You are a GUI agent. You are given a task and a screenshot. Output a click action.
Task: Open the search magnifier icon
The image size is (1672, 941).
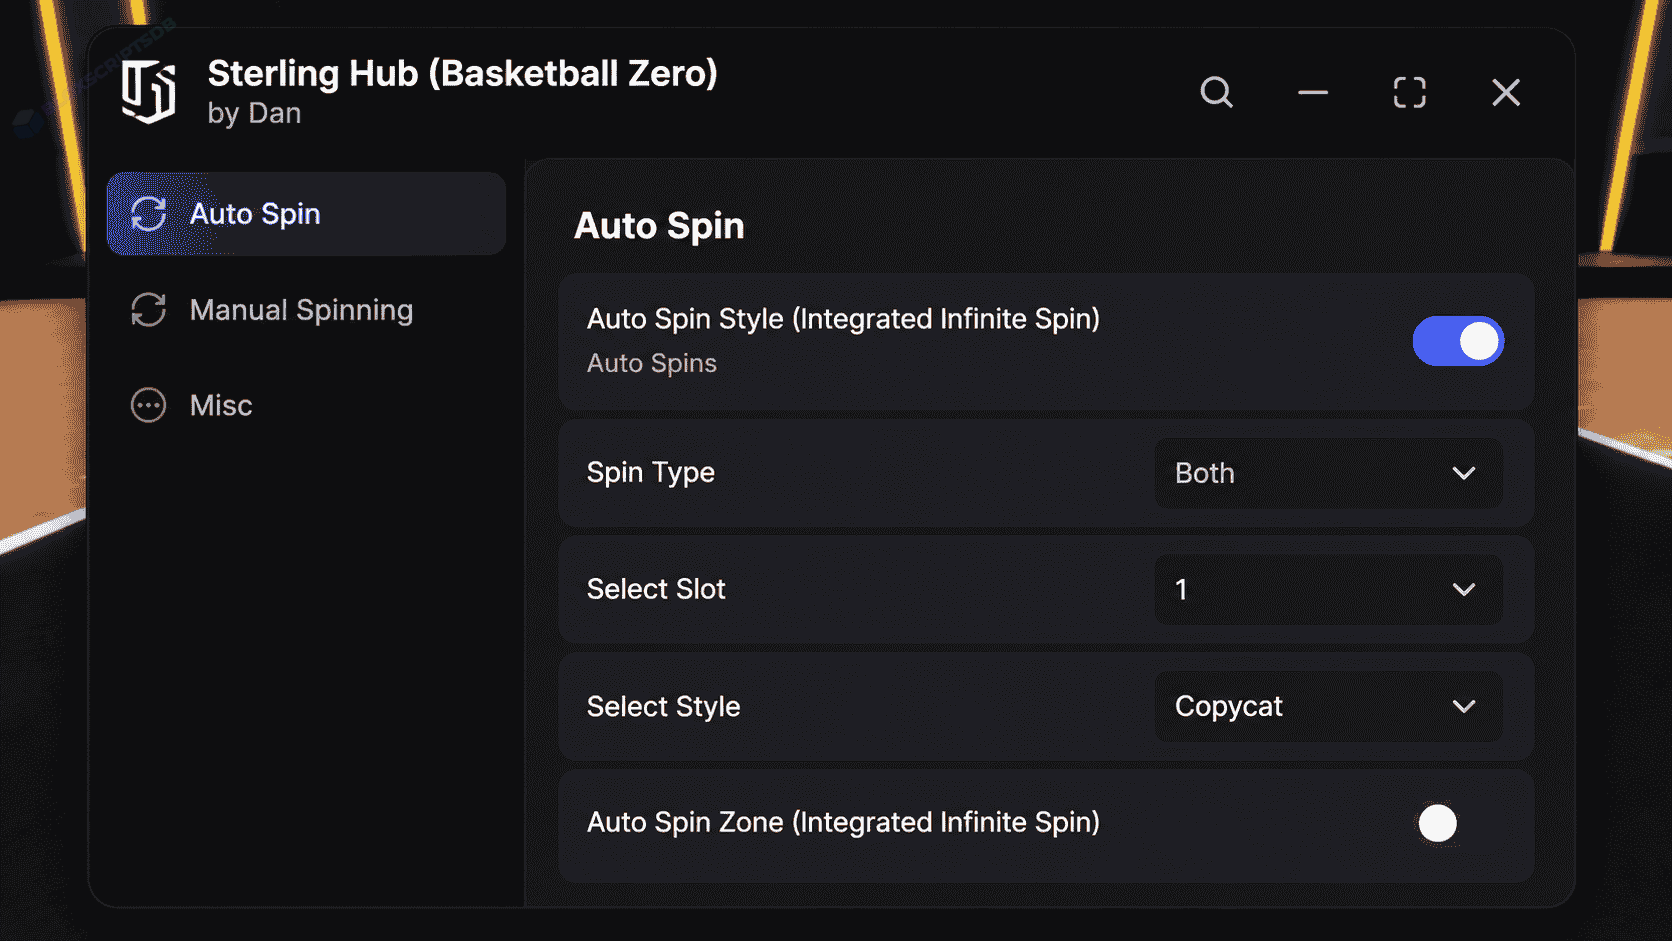(1216, 92)
